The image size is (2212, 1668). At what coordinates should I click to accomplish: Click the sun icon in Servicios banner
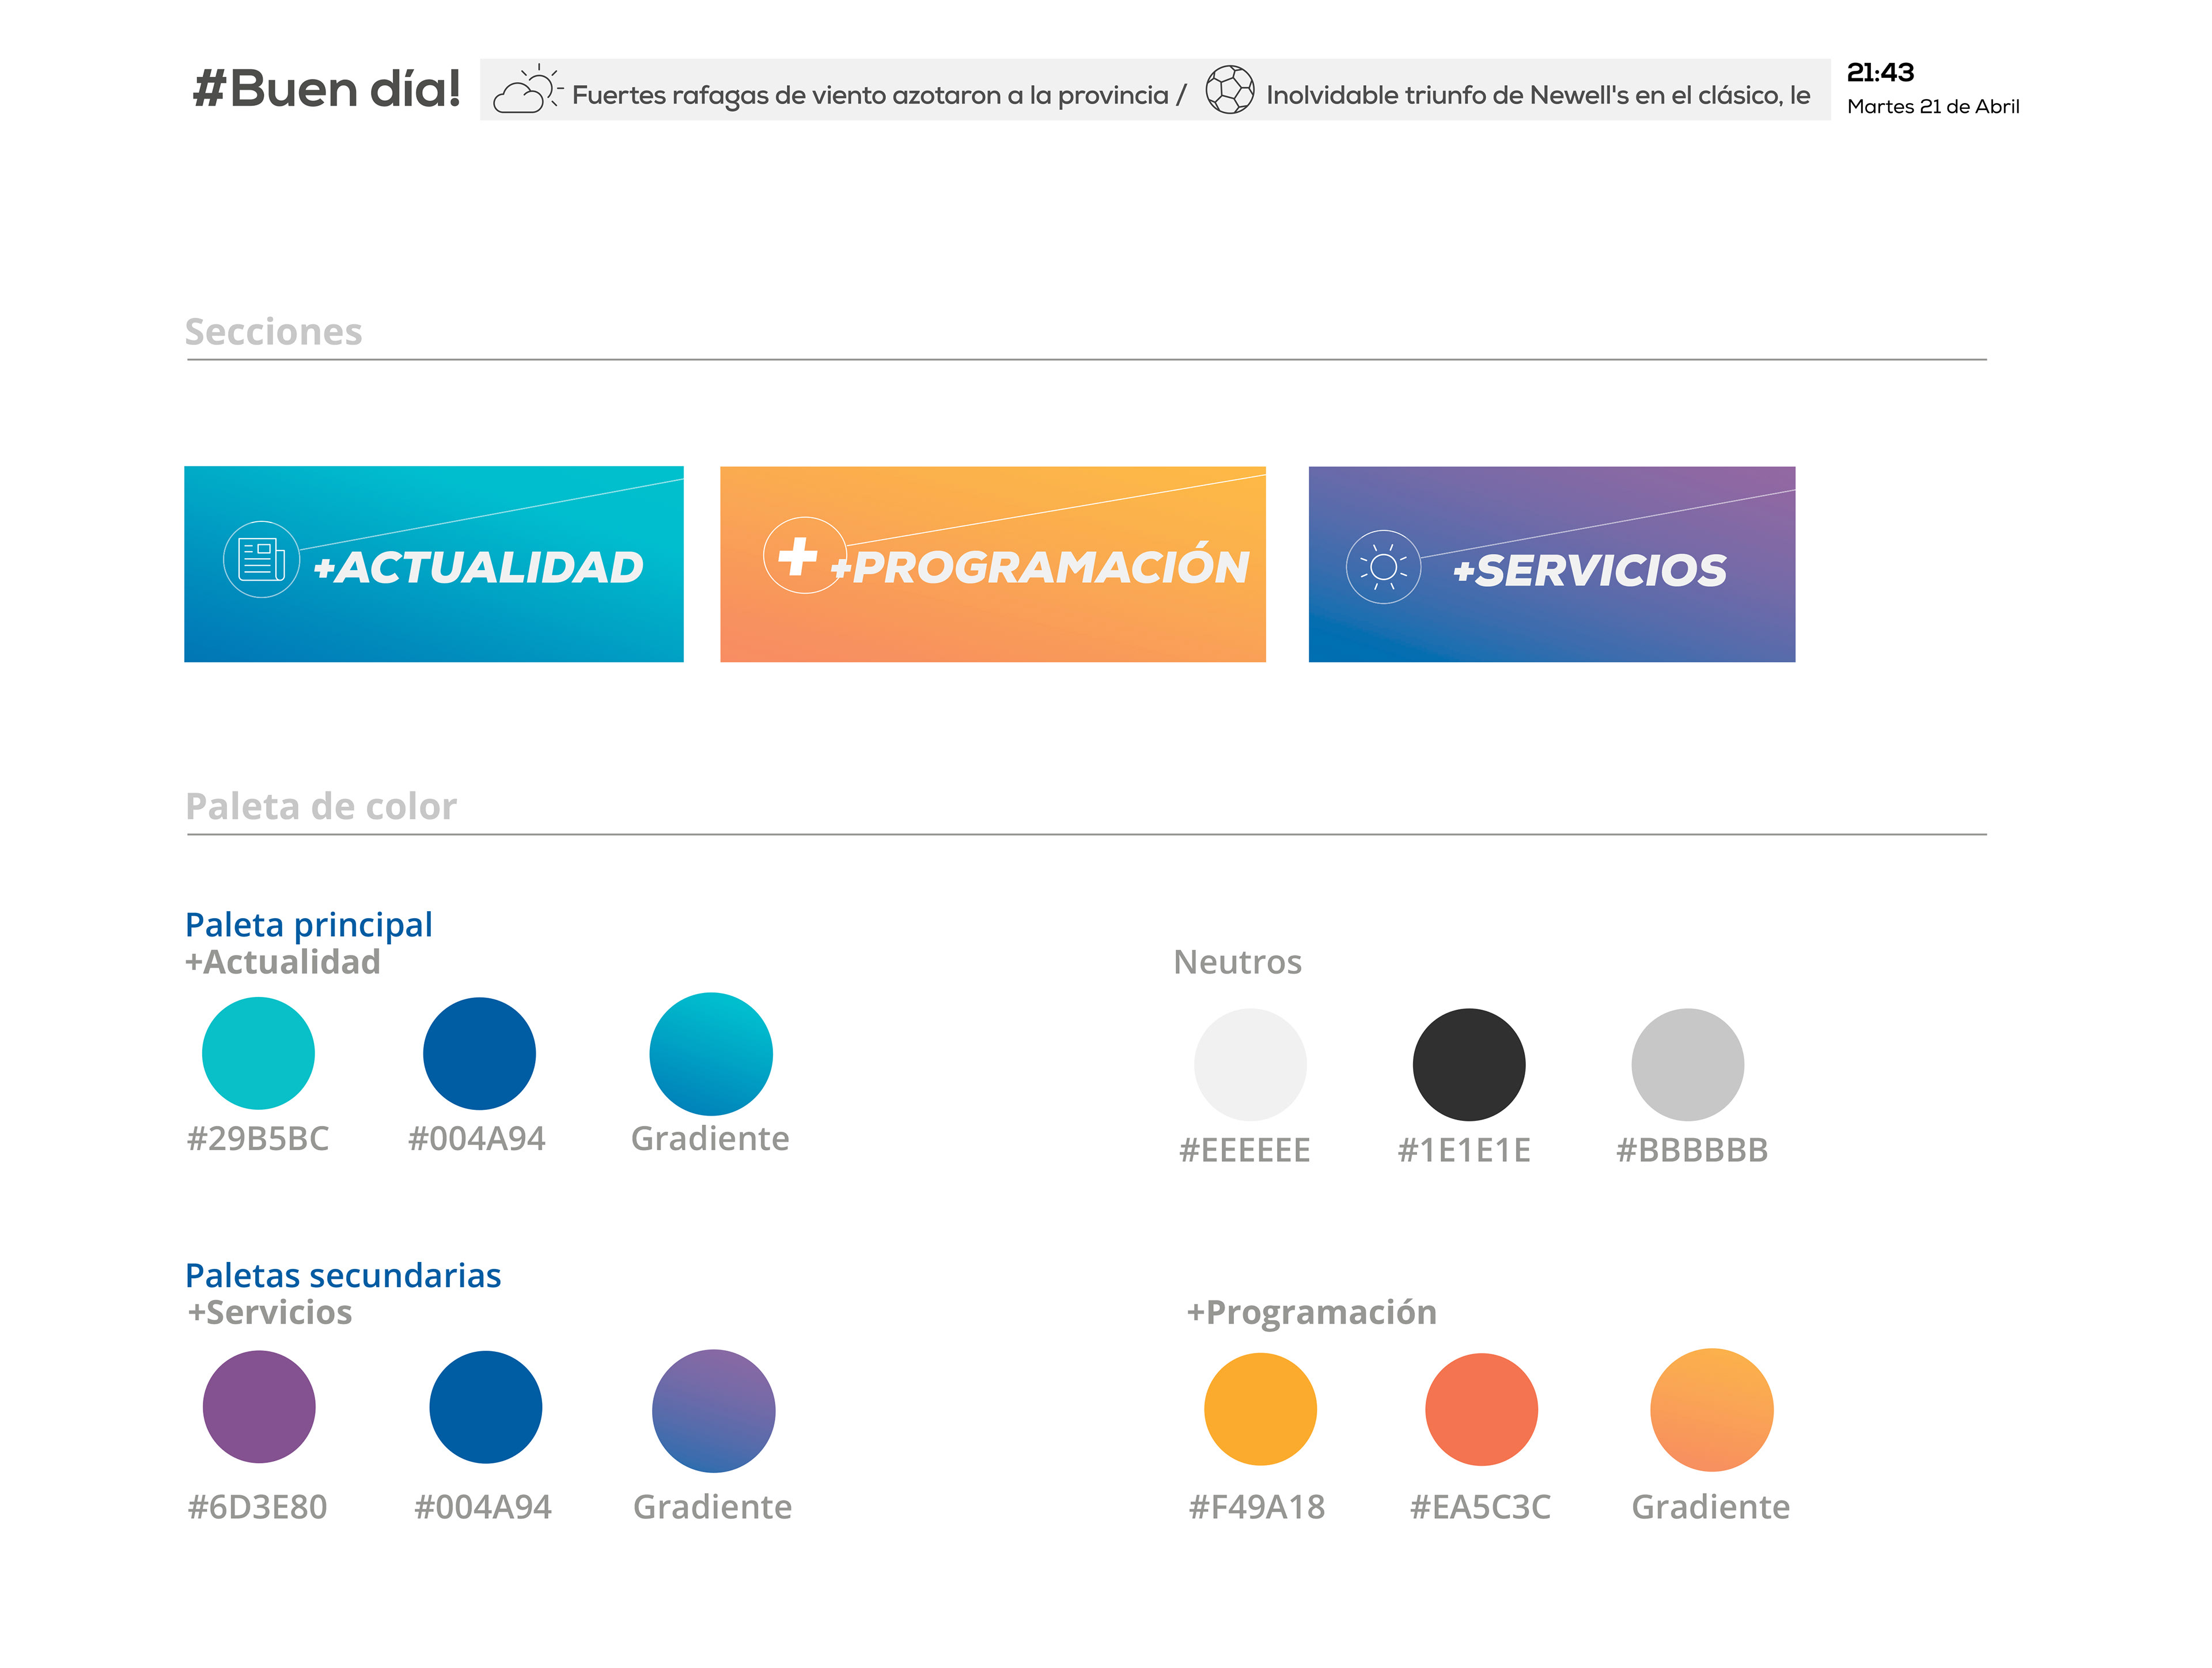pos(1383,567)
